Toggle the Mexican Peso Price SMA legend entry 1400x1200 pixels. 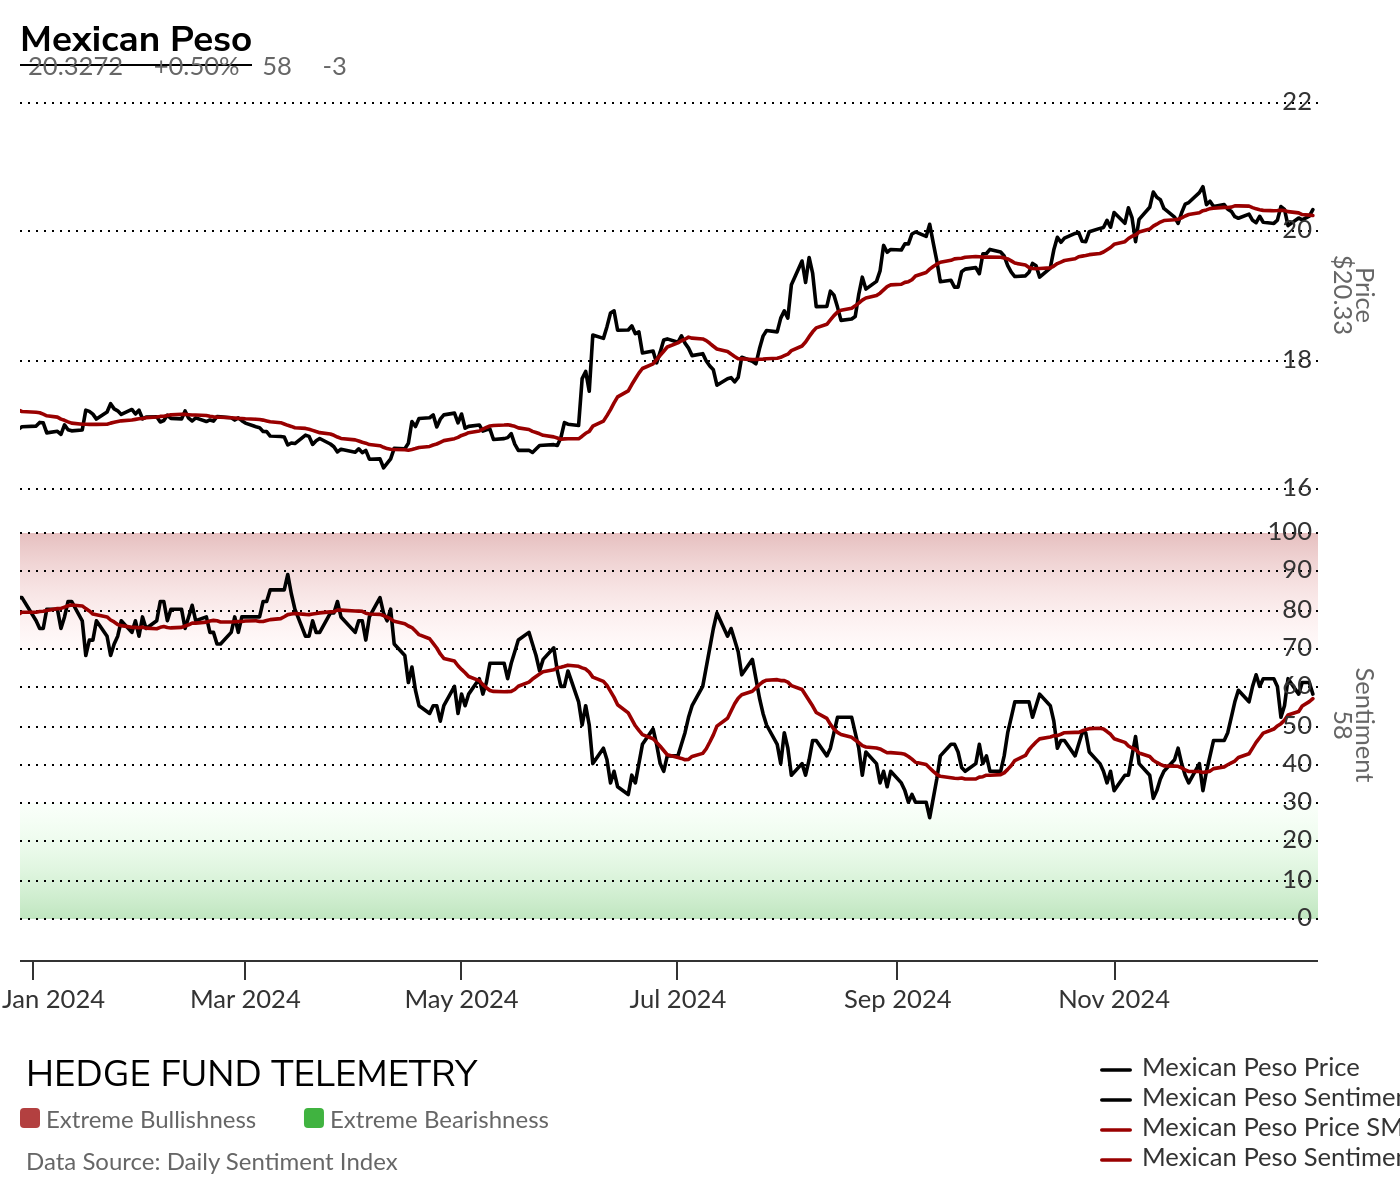coord(1250,1128)
